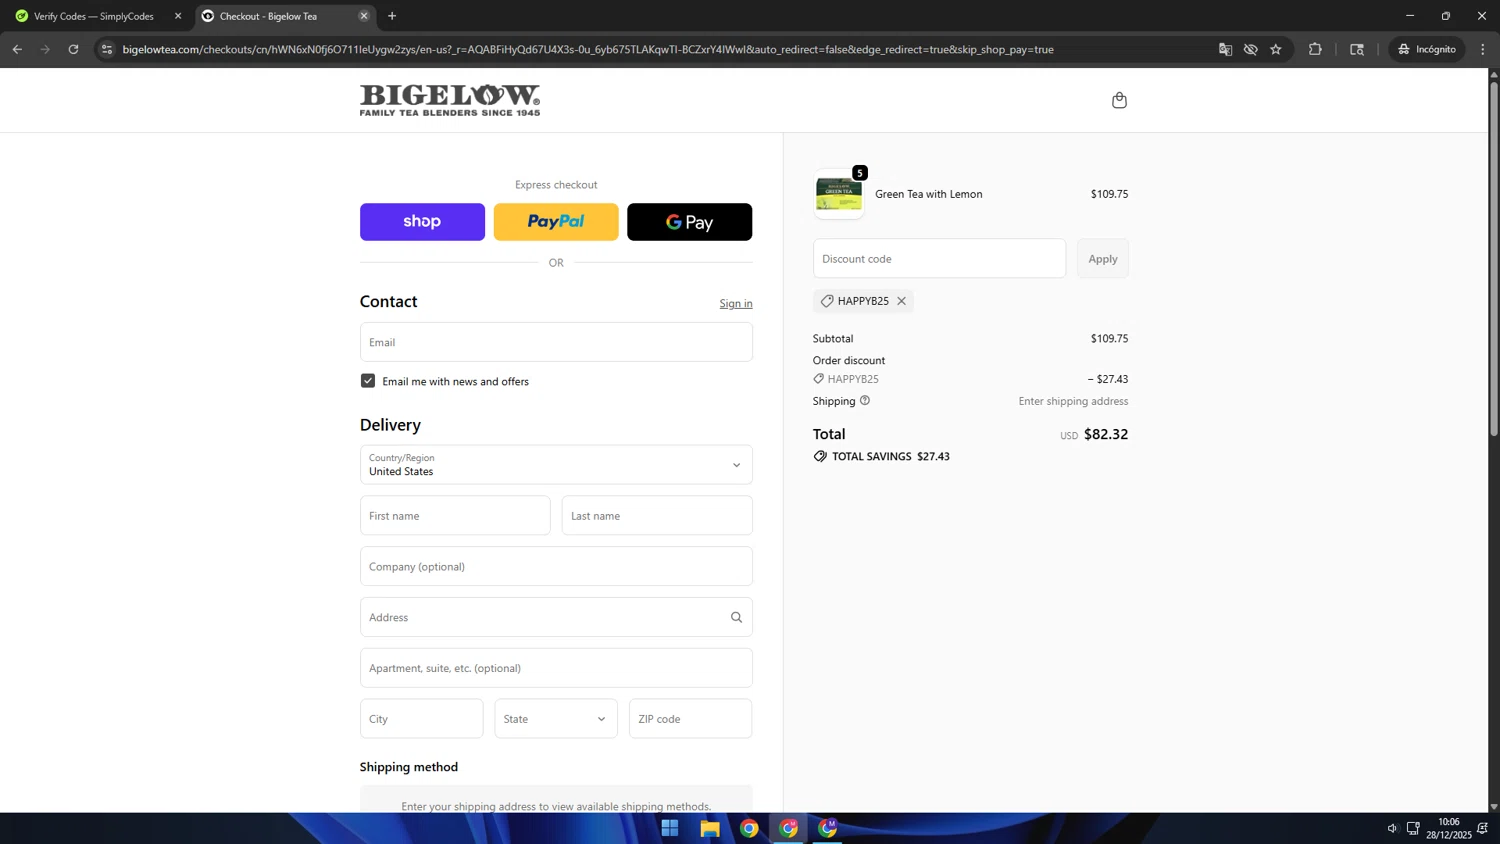1500x844 pixels.
Task: Open the shopping bag cart icon
Action: pyautogui.click(x=1119, y=100)
